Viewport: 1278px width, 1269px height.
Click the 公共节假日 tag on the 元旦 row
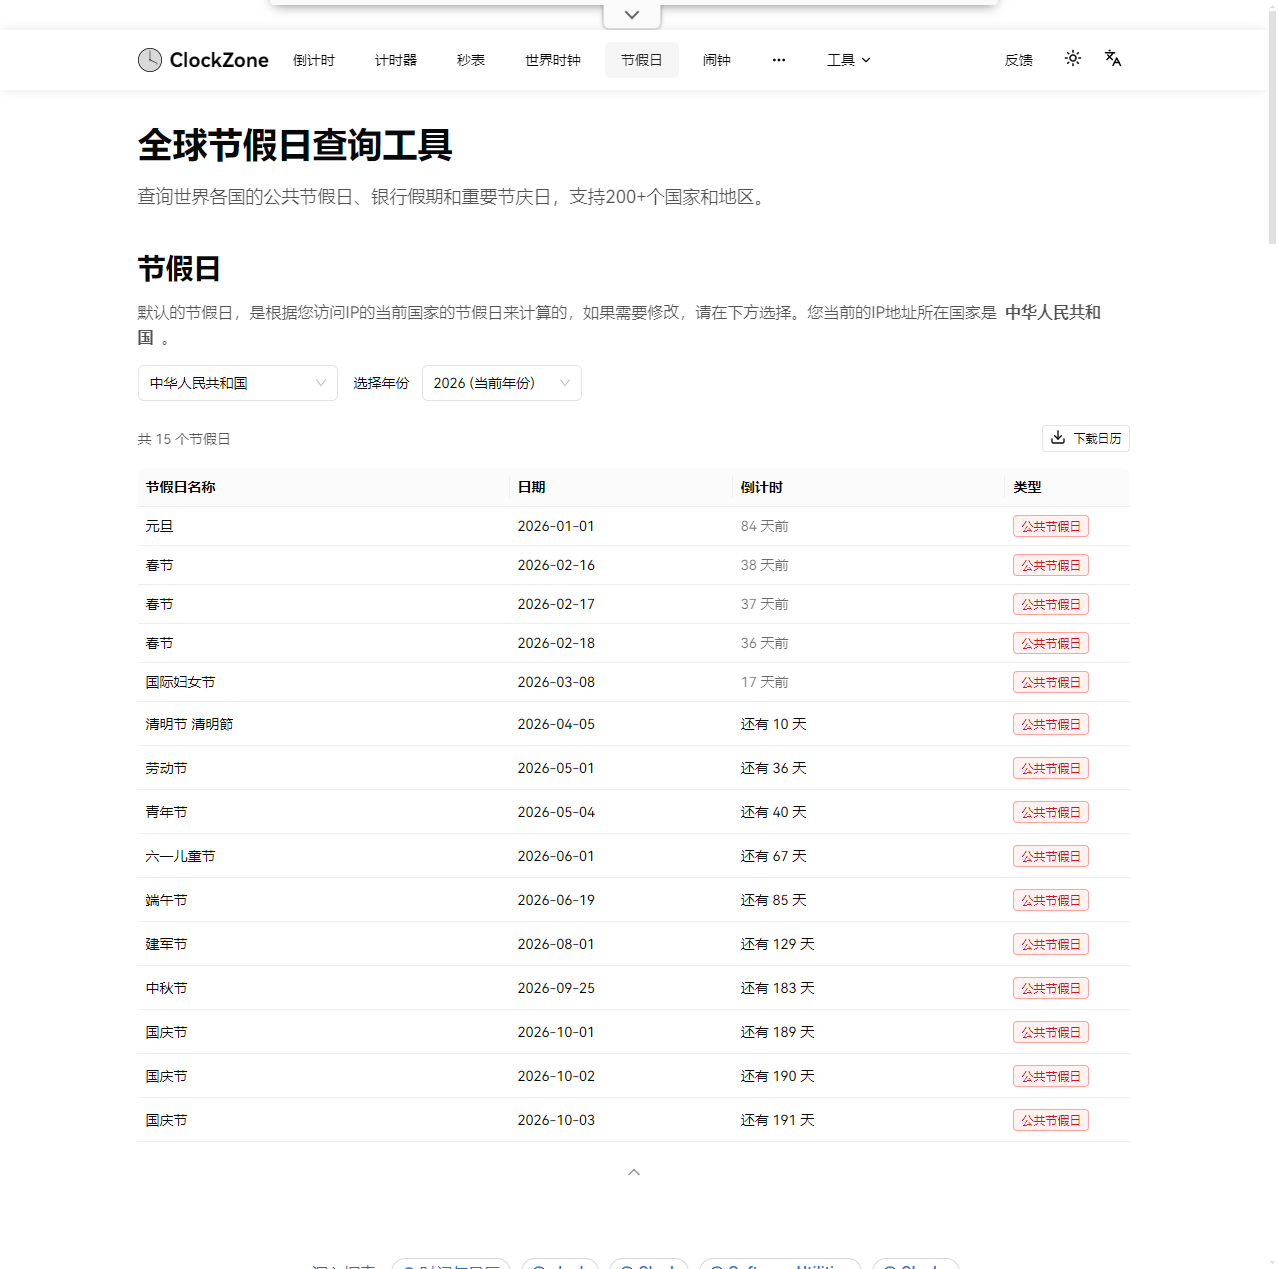pos(1050,525)
